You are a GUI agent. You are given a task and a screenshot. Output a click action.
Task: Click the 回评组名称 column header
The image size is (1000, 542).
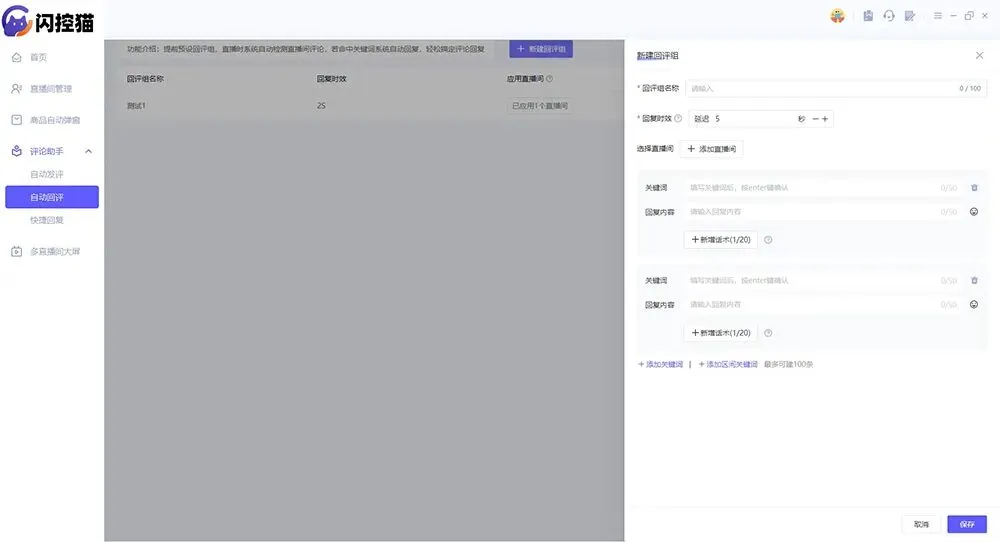click(145, 79)
